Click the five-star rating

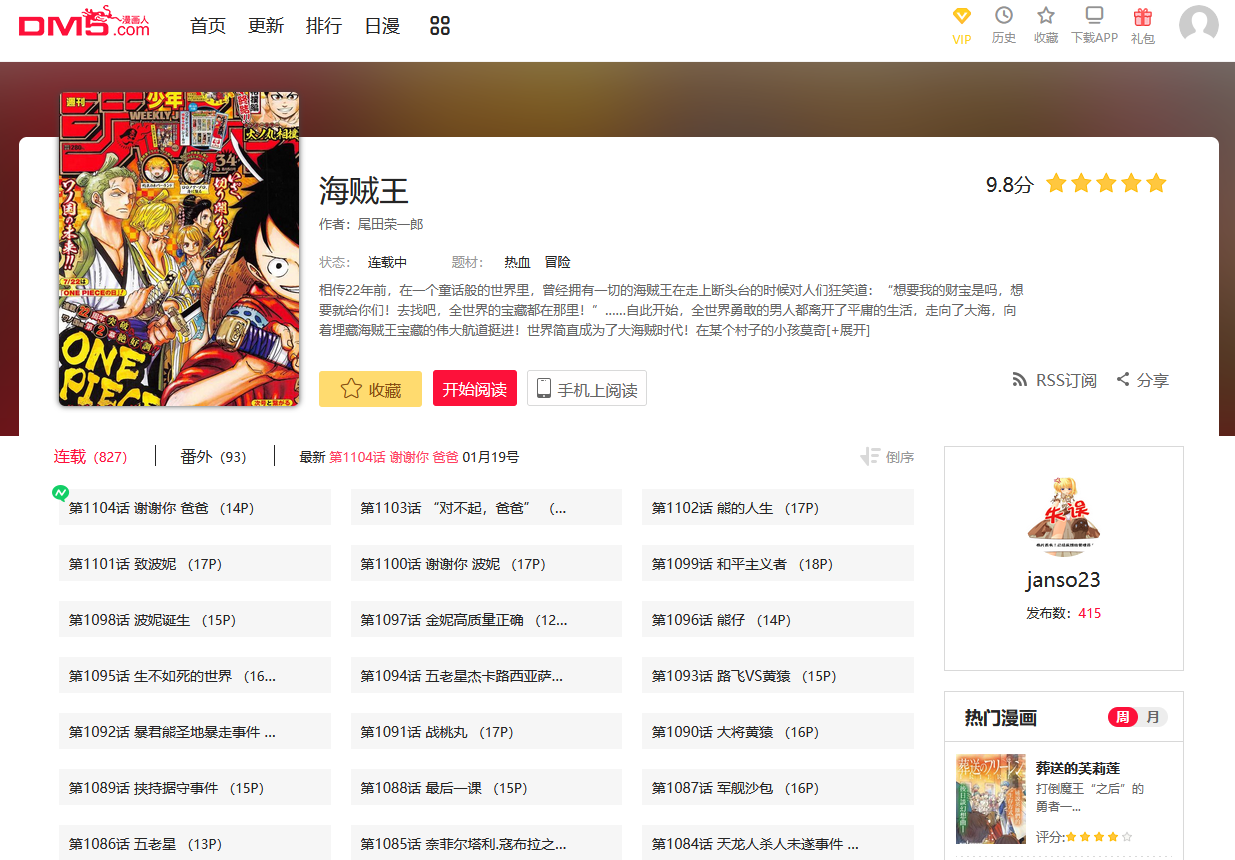click(1106, 184)
